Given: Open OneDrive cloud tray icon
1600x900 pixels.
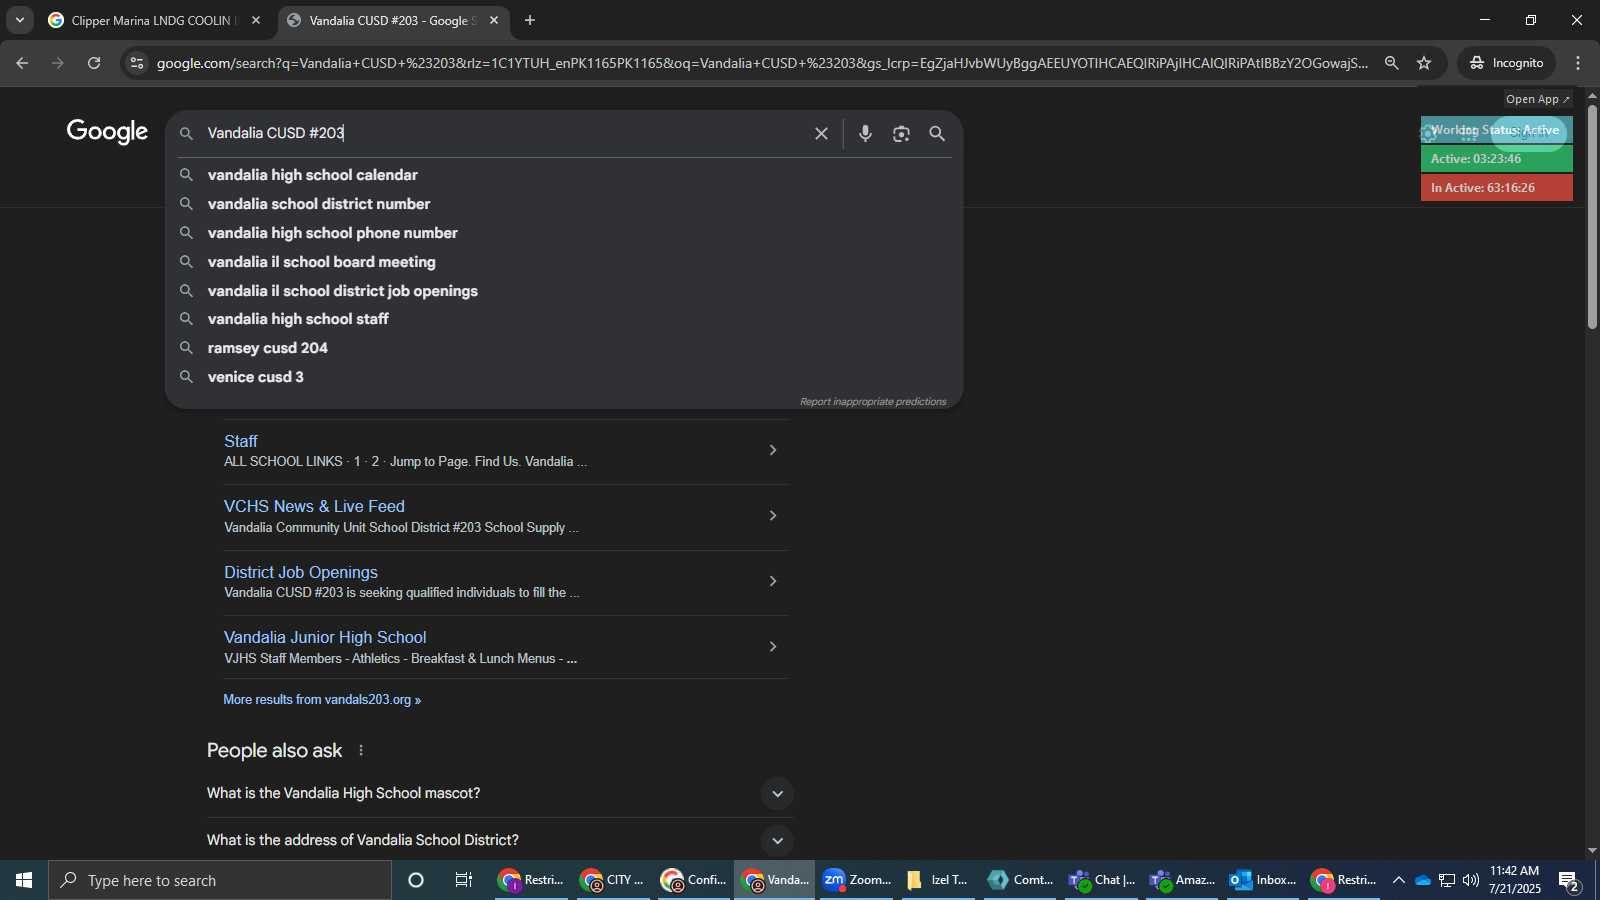Looking at the screenshot, I should click(1422, 880).
